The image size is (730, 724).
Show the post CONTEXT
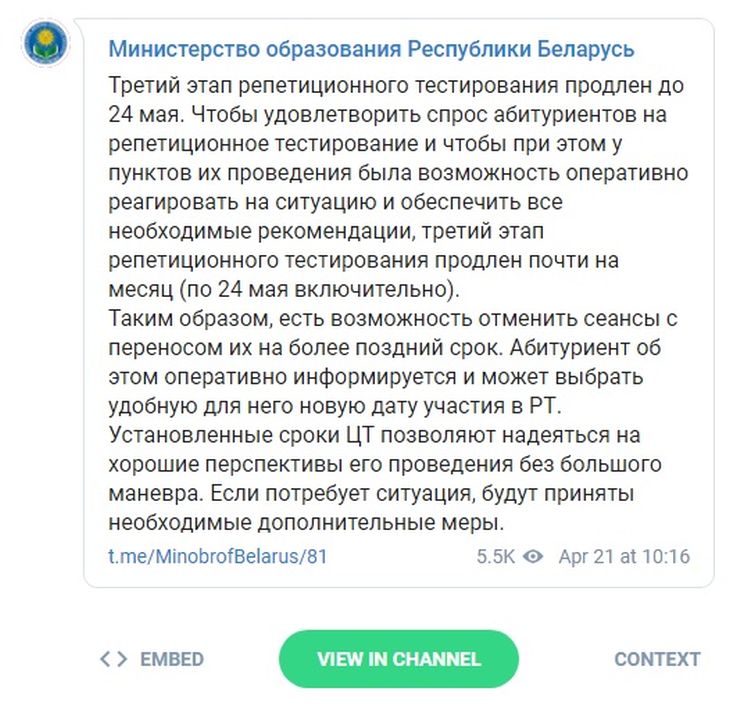tap(657, 659)
